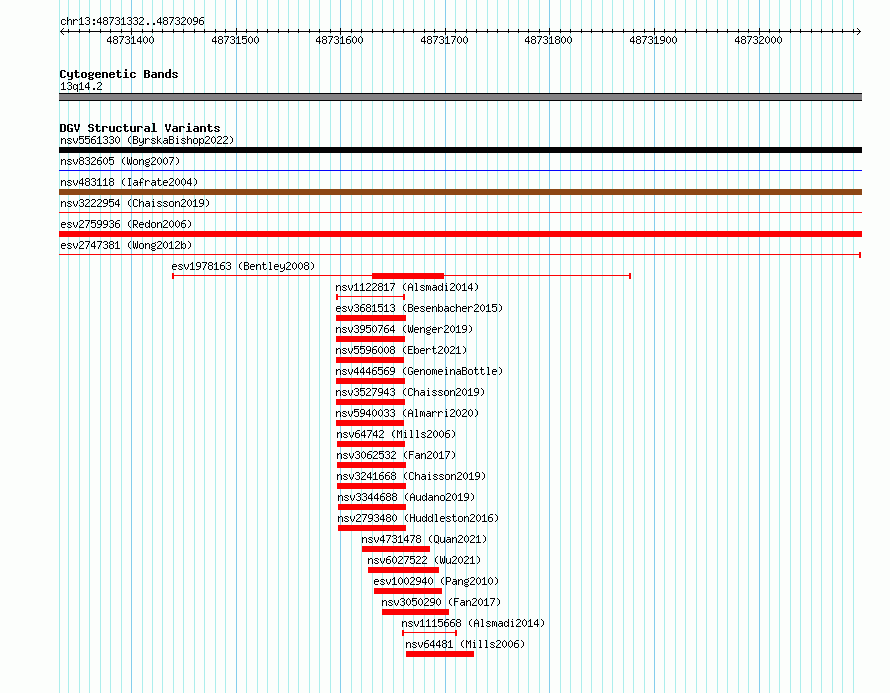Click ruler position 48731400
This screenshot has width=890, height=693.
(x=131, y=40)
